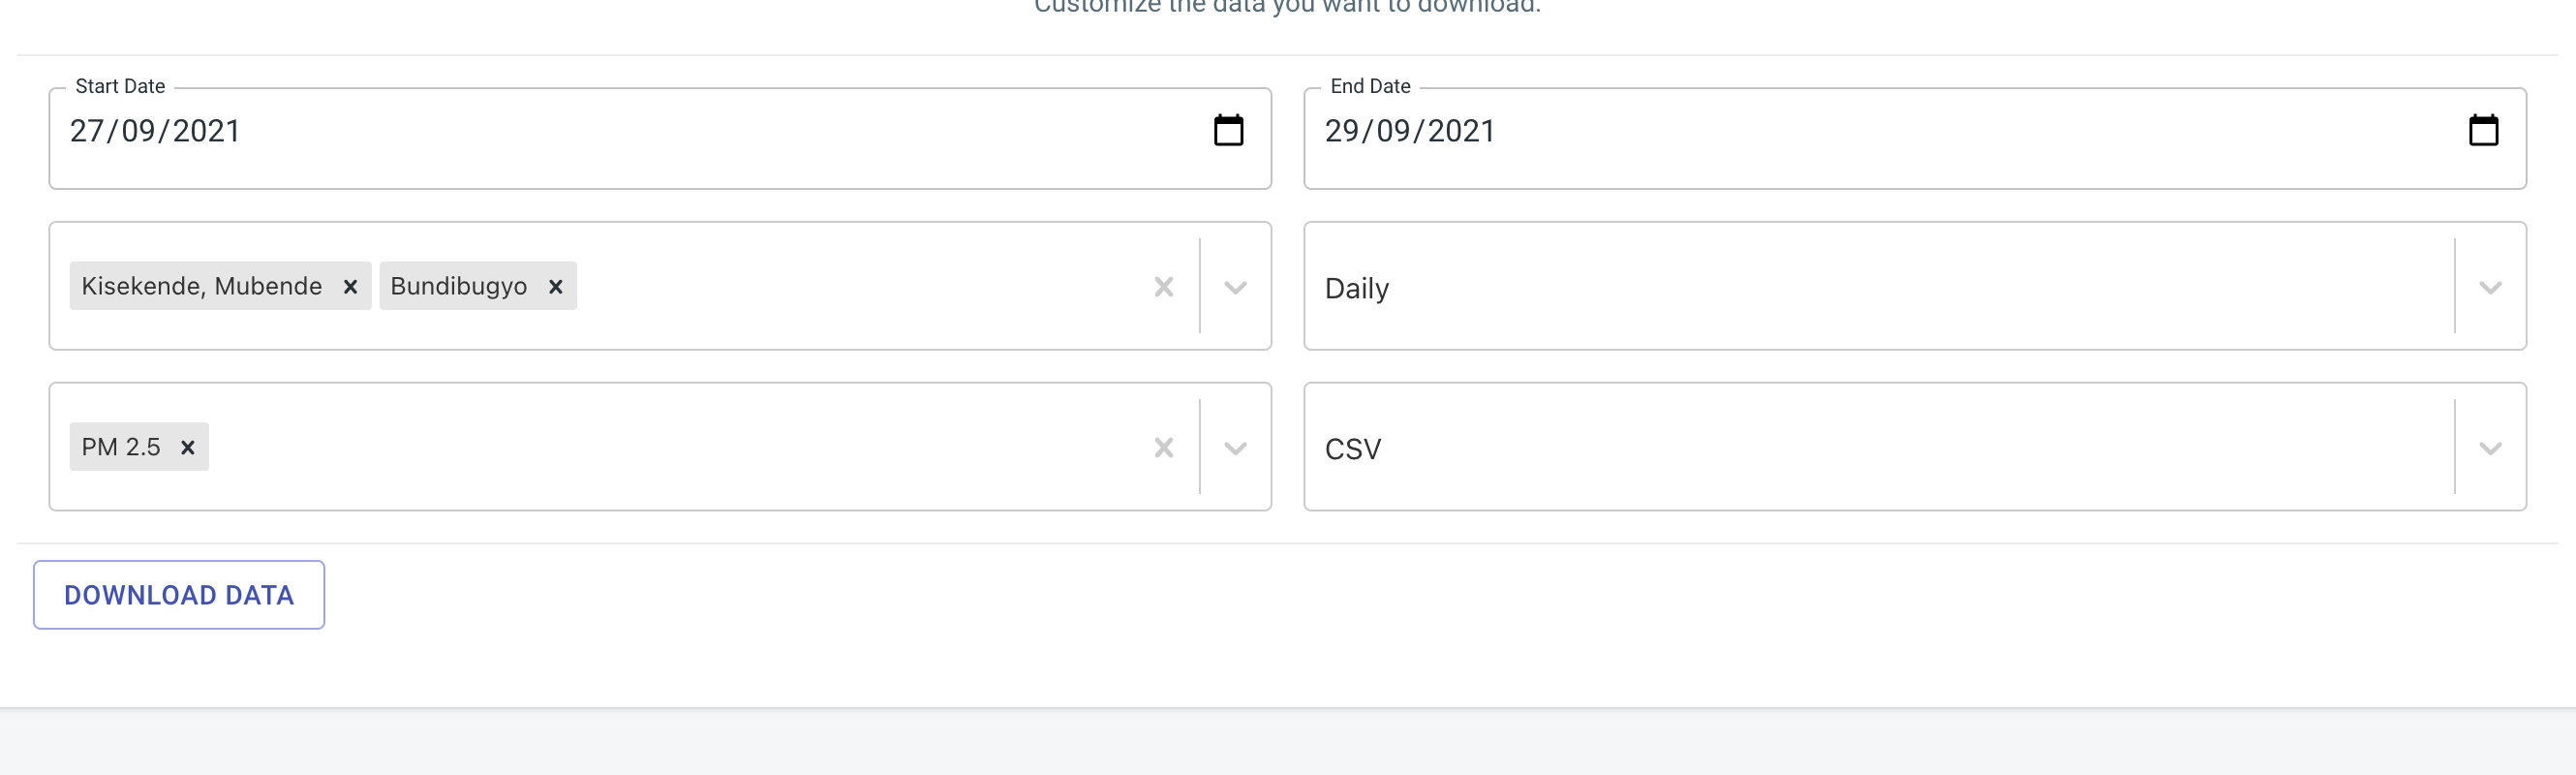
Task: Open the Daily frequency dropdown
Action: (x=2489, y=287)
